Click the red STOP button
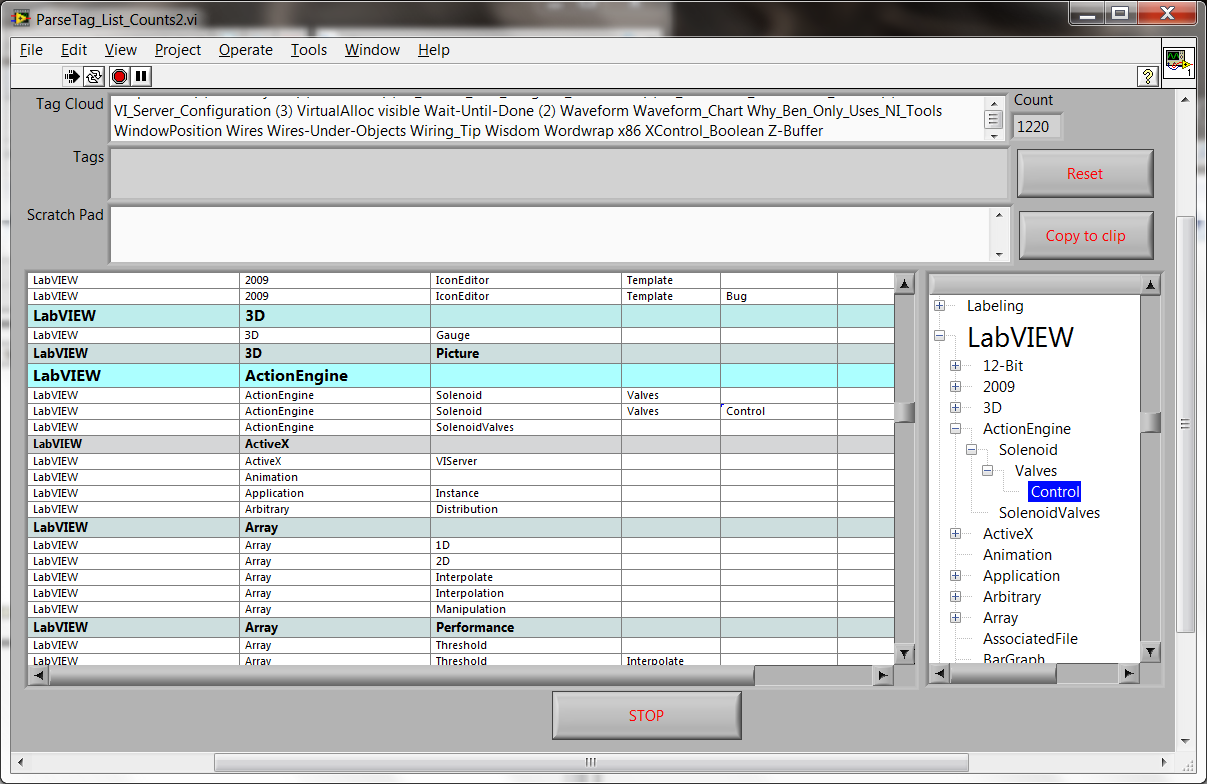This screenshot has width=1207, height=784. click(646, 716)
